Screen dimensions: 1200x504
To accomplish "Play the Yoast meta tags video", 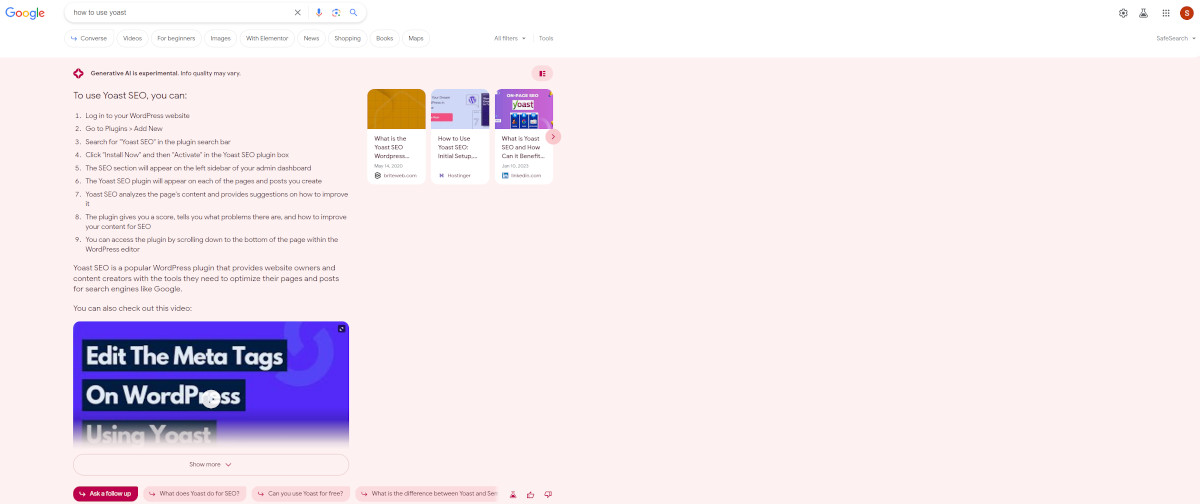I will click(210, 399).
